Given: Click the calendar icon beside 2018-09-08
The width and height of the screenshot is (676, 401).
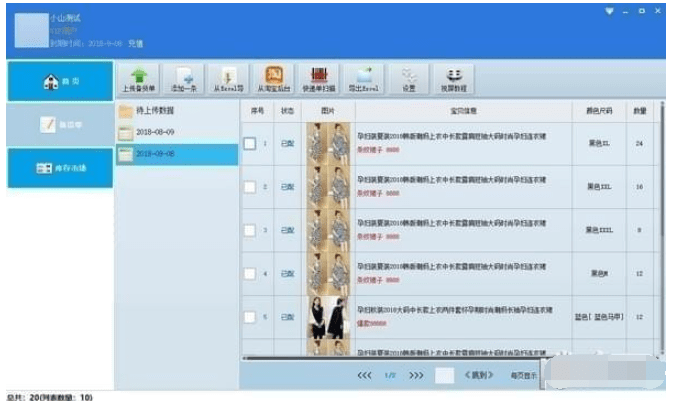Looking at the screenshot, I should tap(125, 154).
